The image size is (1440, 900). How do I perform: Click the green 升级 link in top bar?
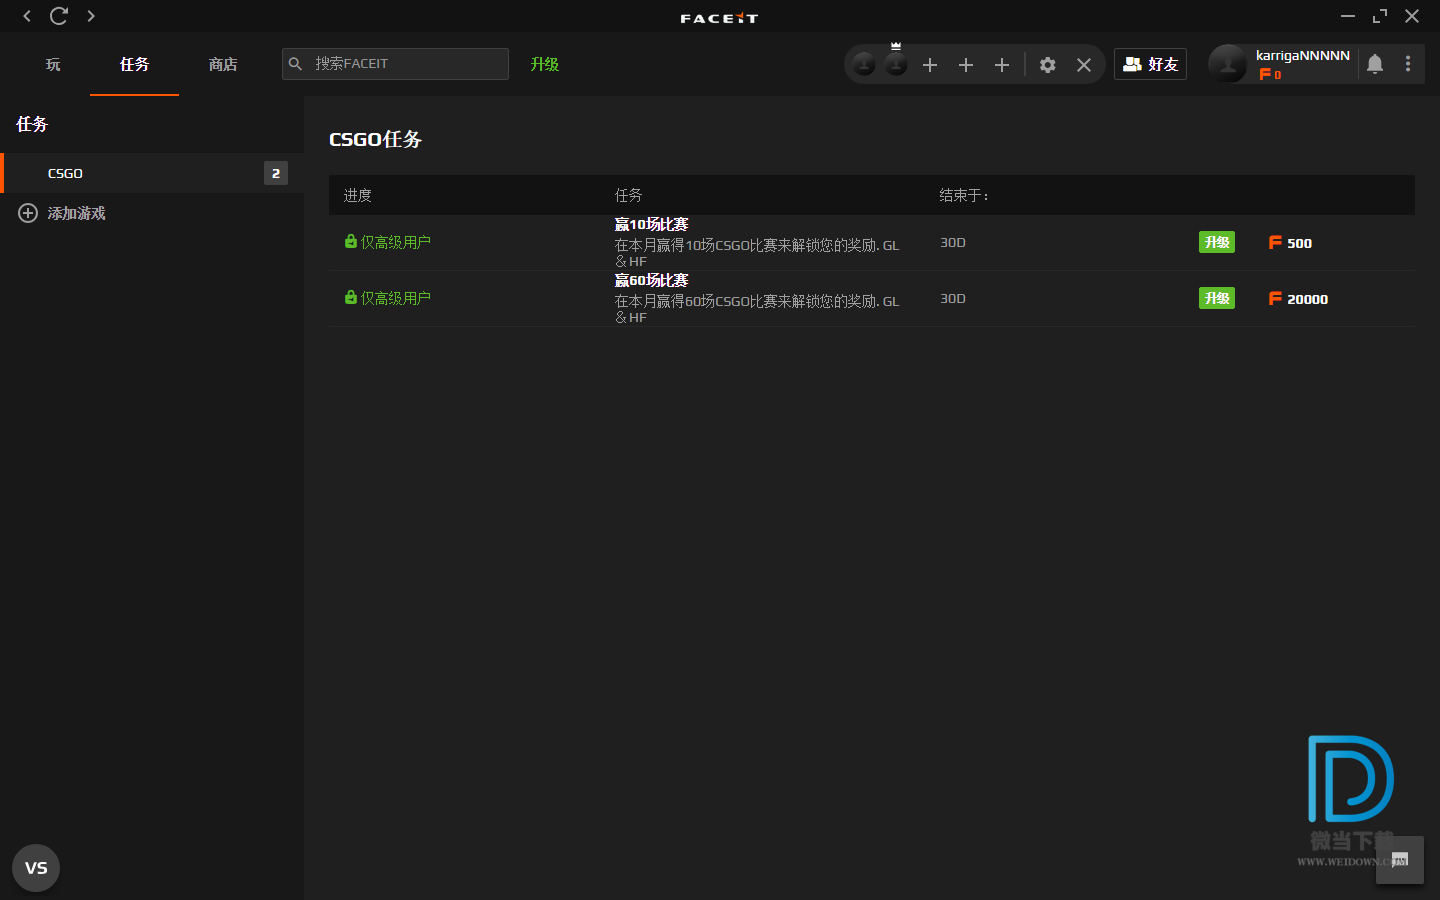pyautogui.click(x=545, y=64)
